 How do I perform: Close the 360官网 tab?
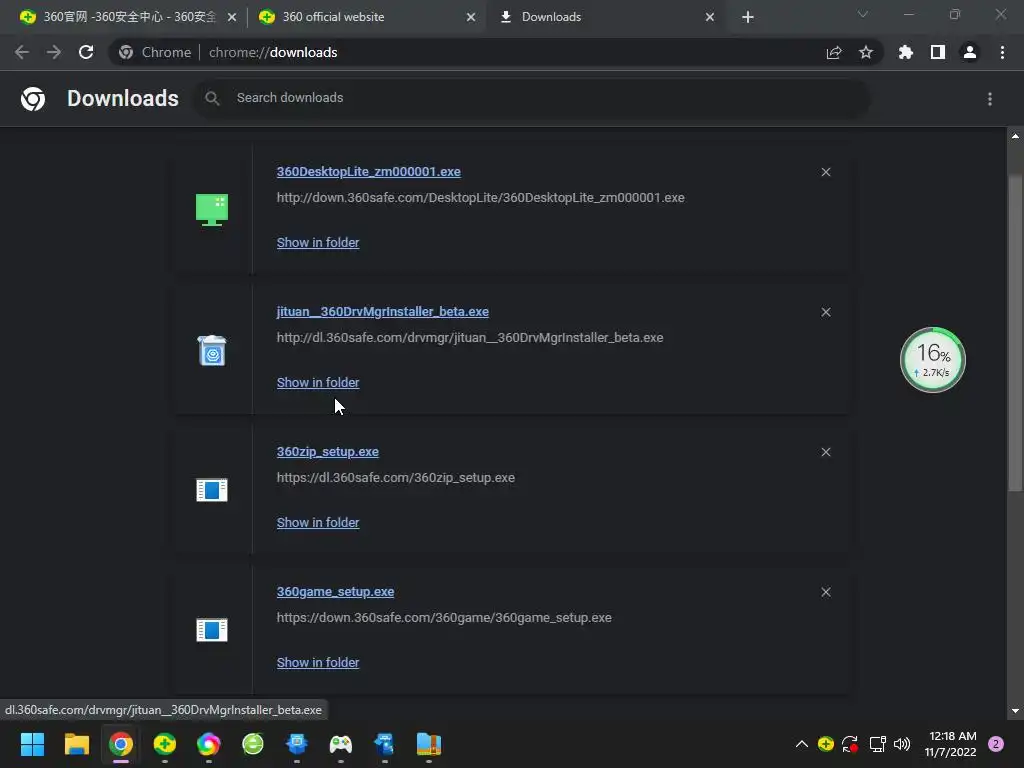232,18
